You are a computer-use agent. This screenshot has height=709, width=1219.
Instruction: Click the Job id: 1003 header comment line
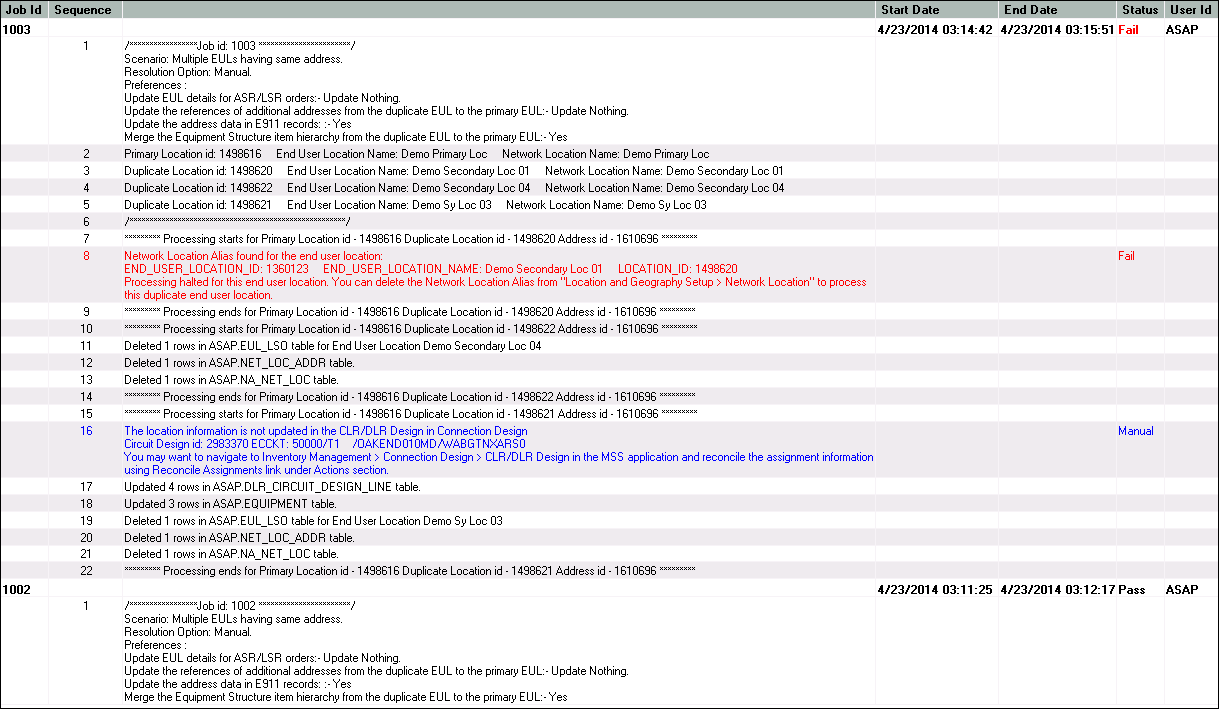(x=239, y=46)
